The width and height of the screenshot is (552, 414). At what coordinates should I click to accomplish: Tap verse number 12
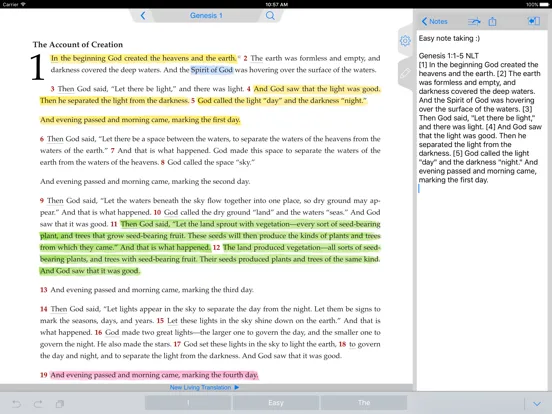(x=217, y=248)
